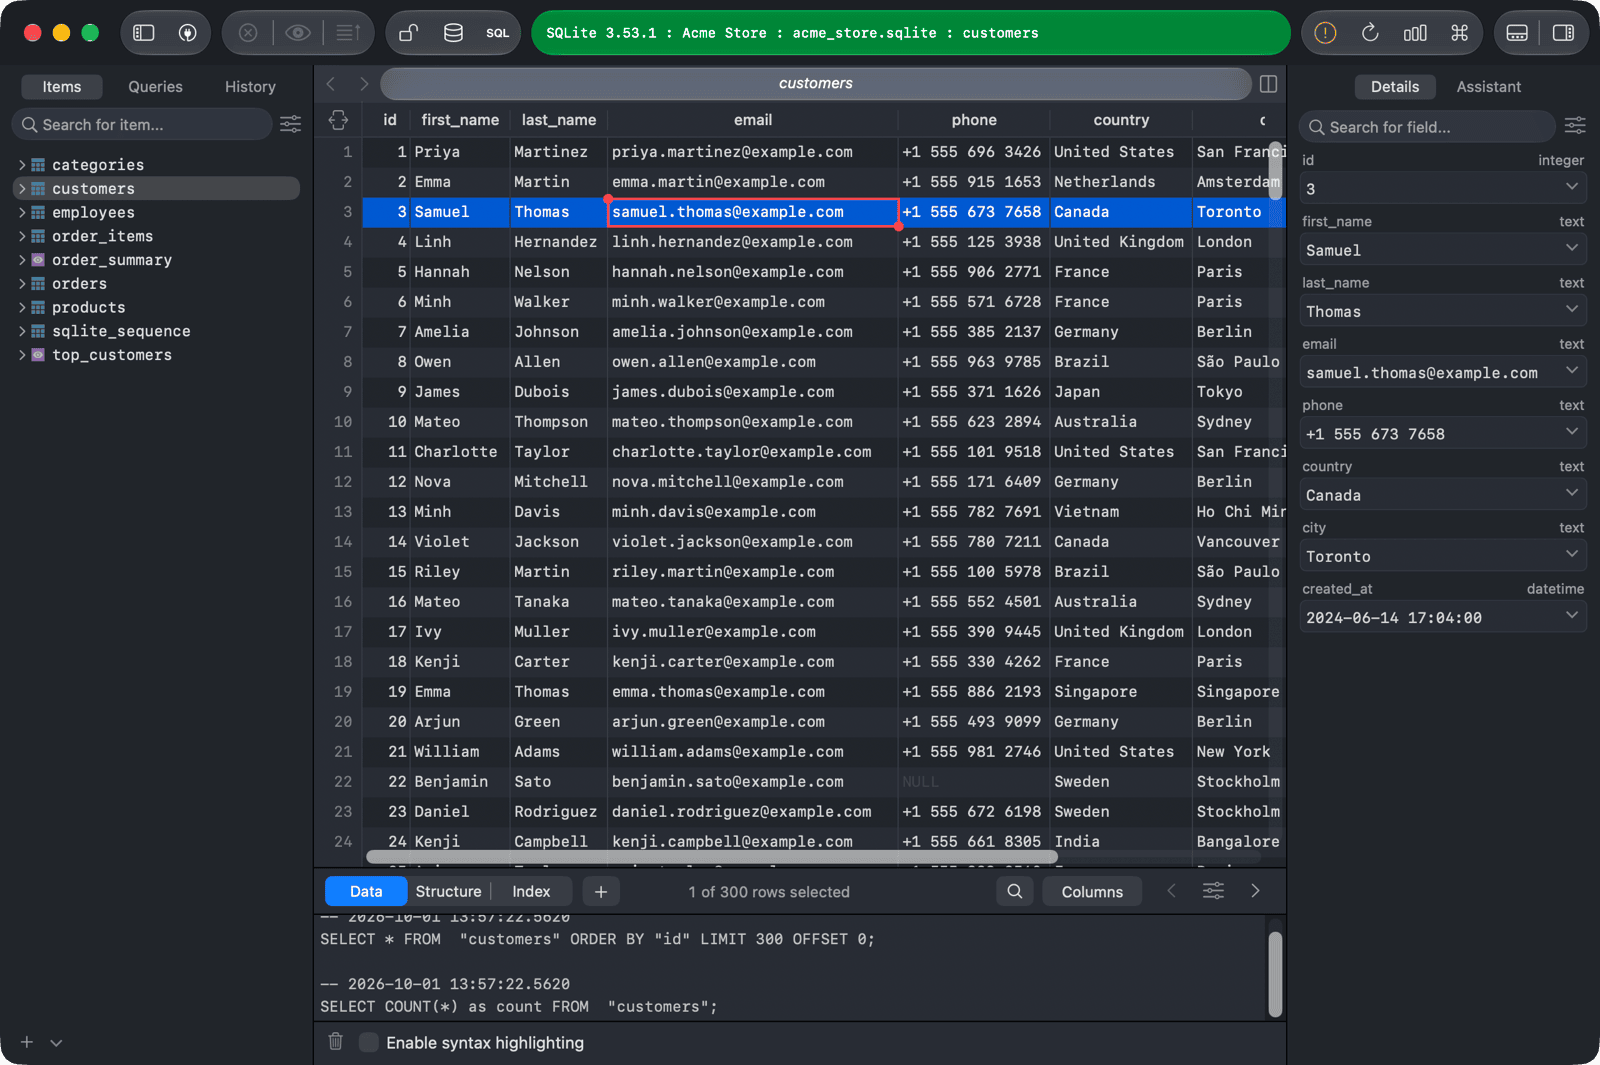Open the bar chart metrics icon
This screenshot has width=1600, height=1065.
[1415, 33]
